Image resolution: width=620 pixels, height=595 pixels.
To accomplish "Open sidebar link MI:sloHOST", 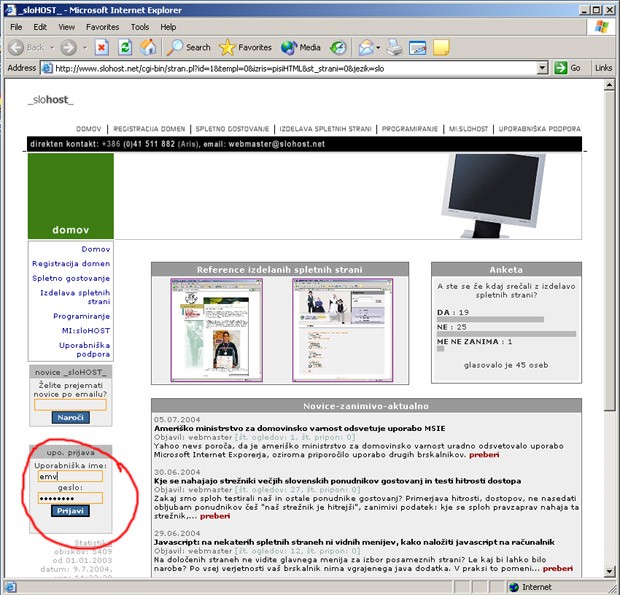I will pos(86,331).
